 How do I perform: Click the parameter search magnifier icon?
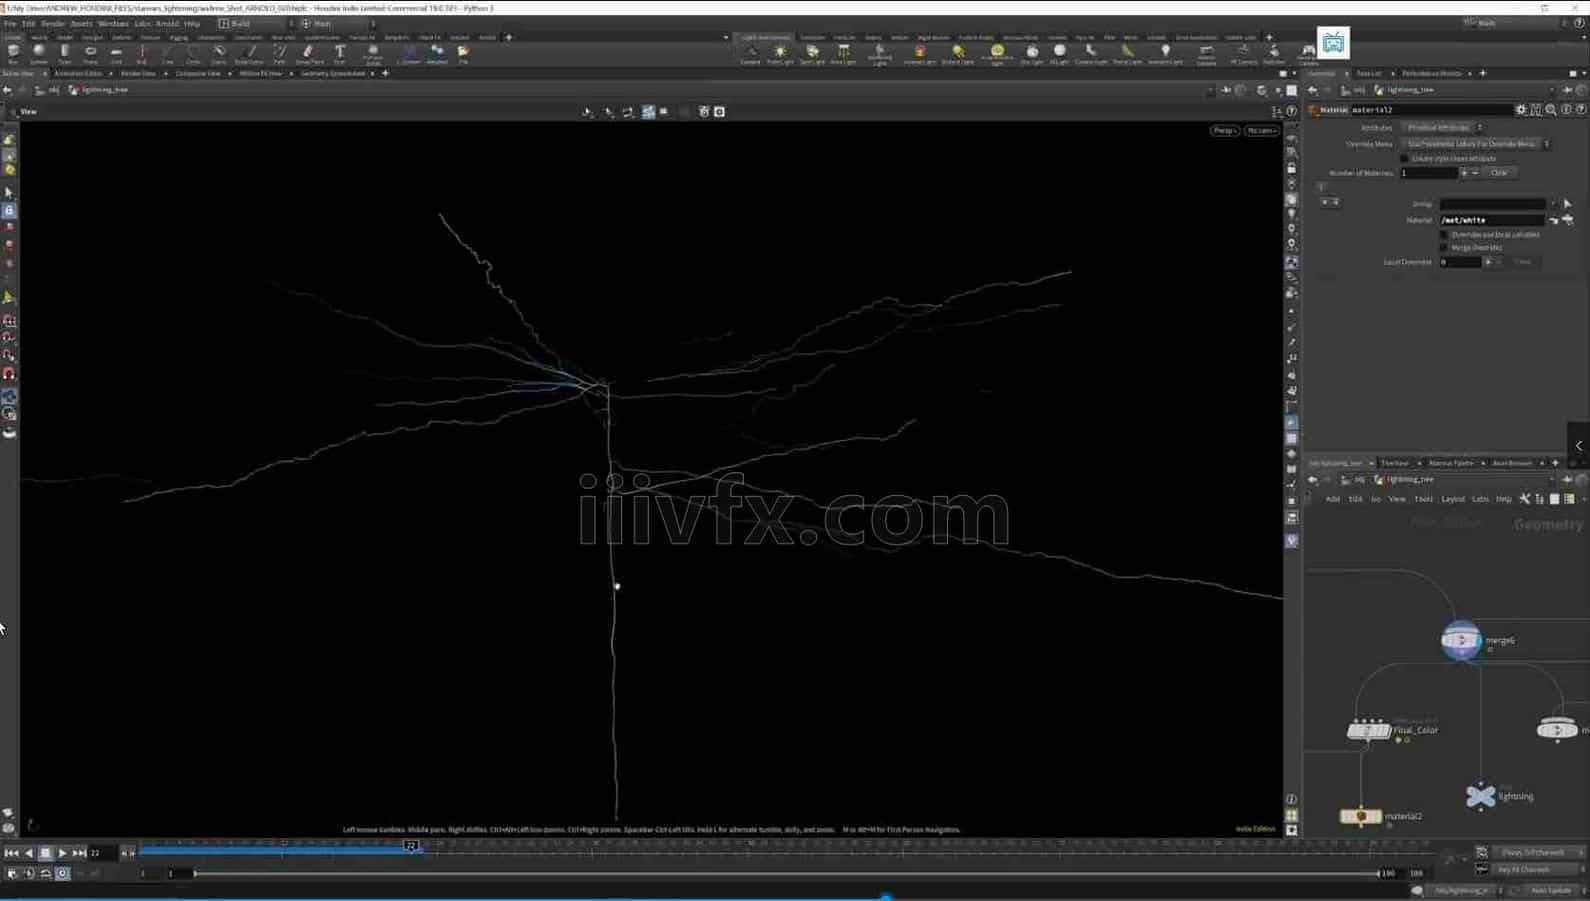click(1551, 110)
